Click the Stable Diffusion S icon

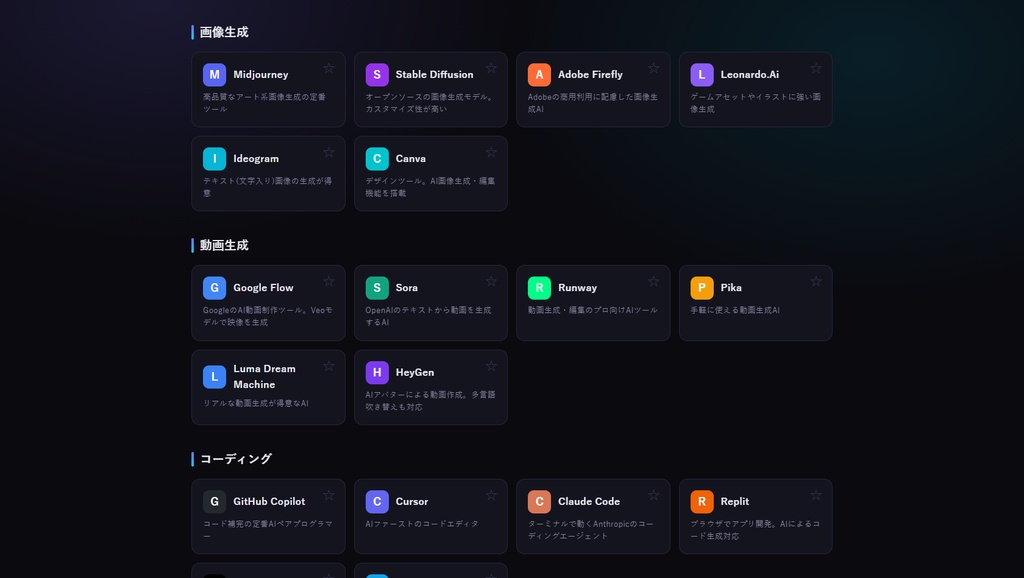377,74
